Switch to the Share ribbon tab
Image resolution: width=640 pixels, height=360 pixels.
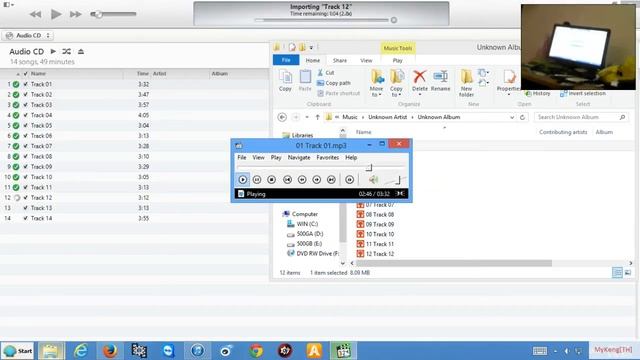point(340,60)
